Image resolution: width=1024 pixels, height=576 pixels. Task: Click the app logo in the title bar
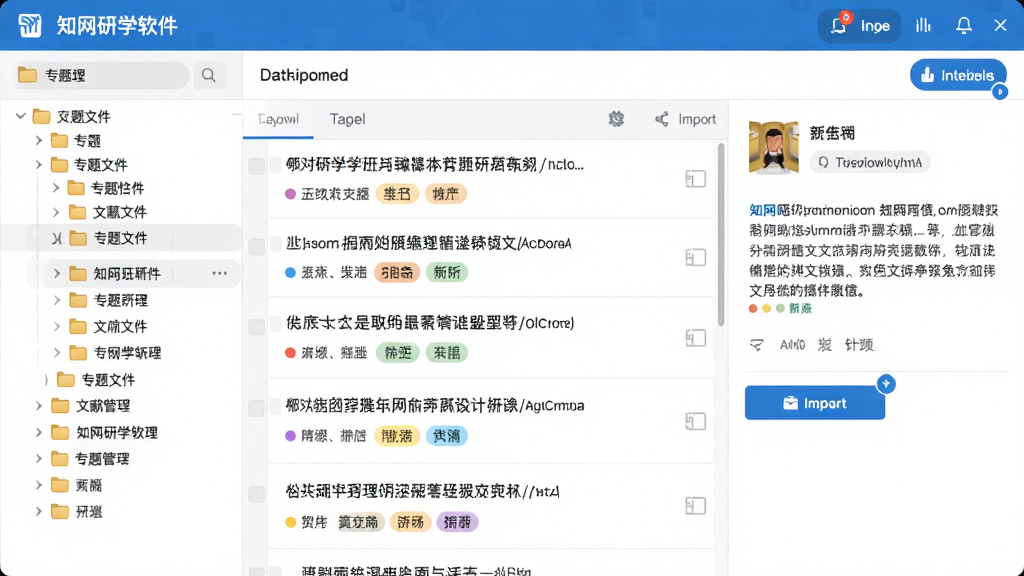30,25
